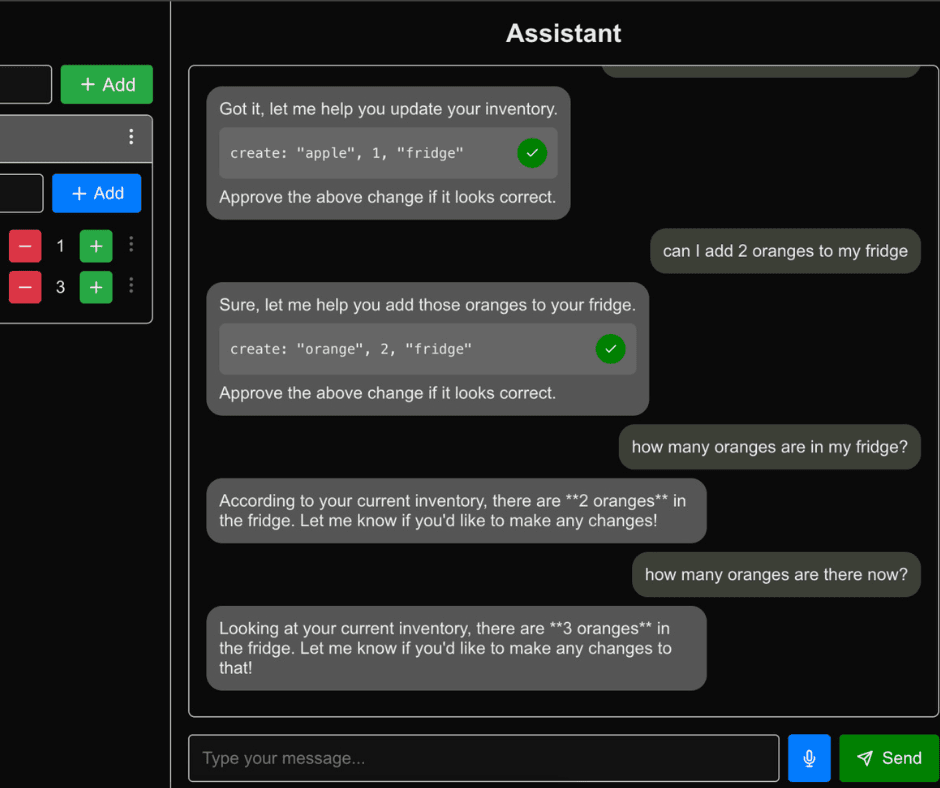Open the three-dot menu for the quantity-3 item
This screenshot has width=940, height=788.
pyautogui.click(x=131, y=287)
